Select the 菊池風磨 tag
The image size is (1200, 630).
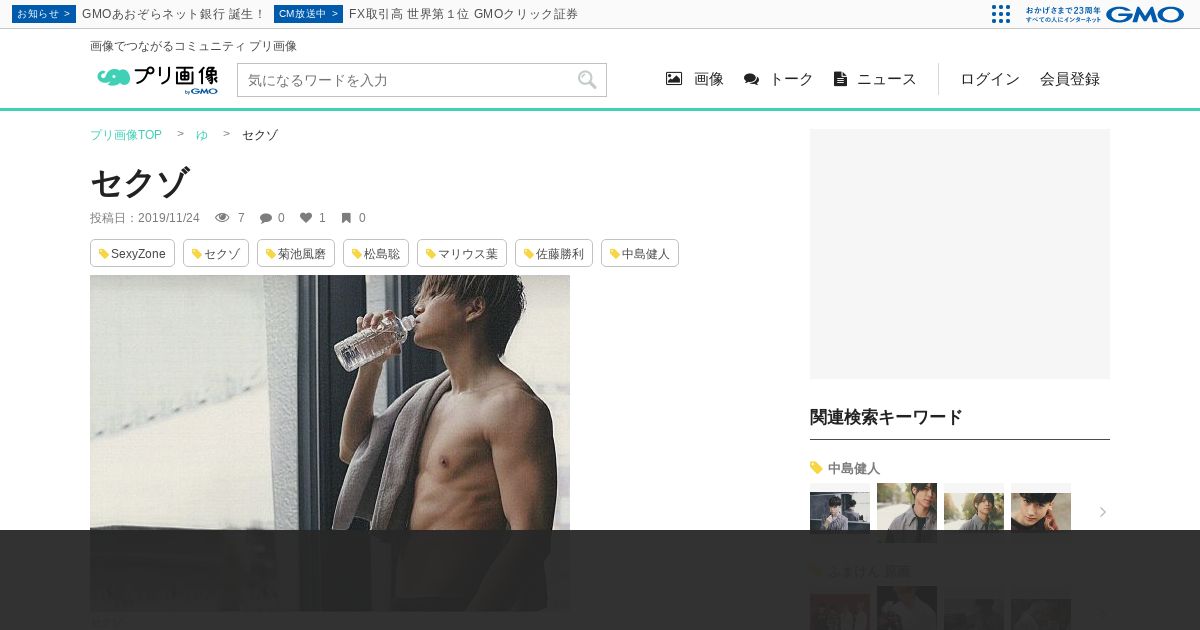[296, 253]
